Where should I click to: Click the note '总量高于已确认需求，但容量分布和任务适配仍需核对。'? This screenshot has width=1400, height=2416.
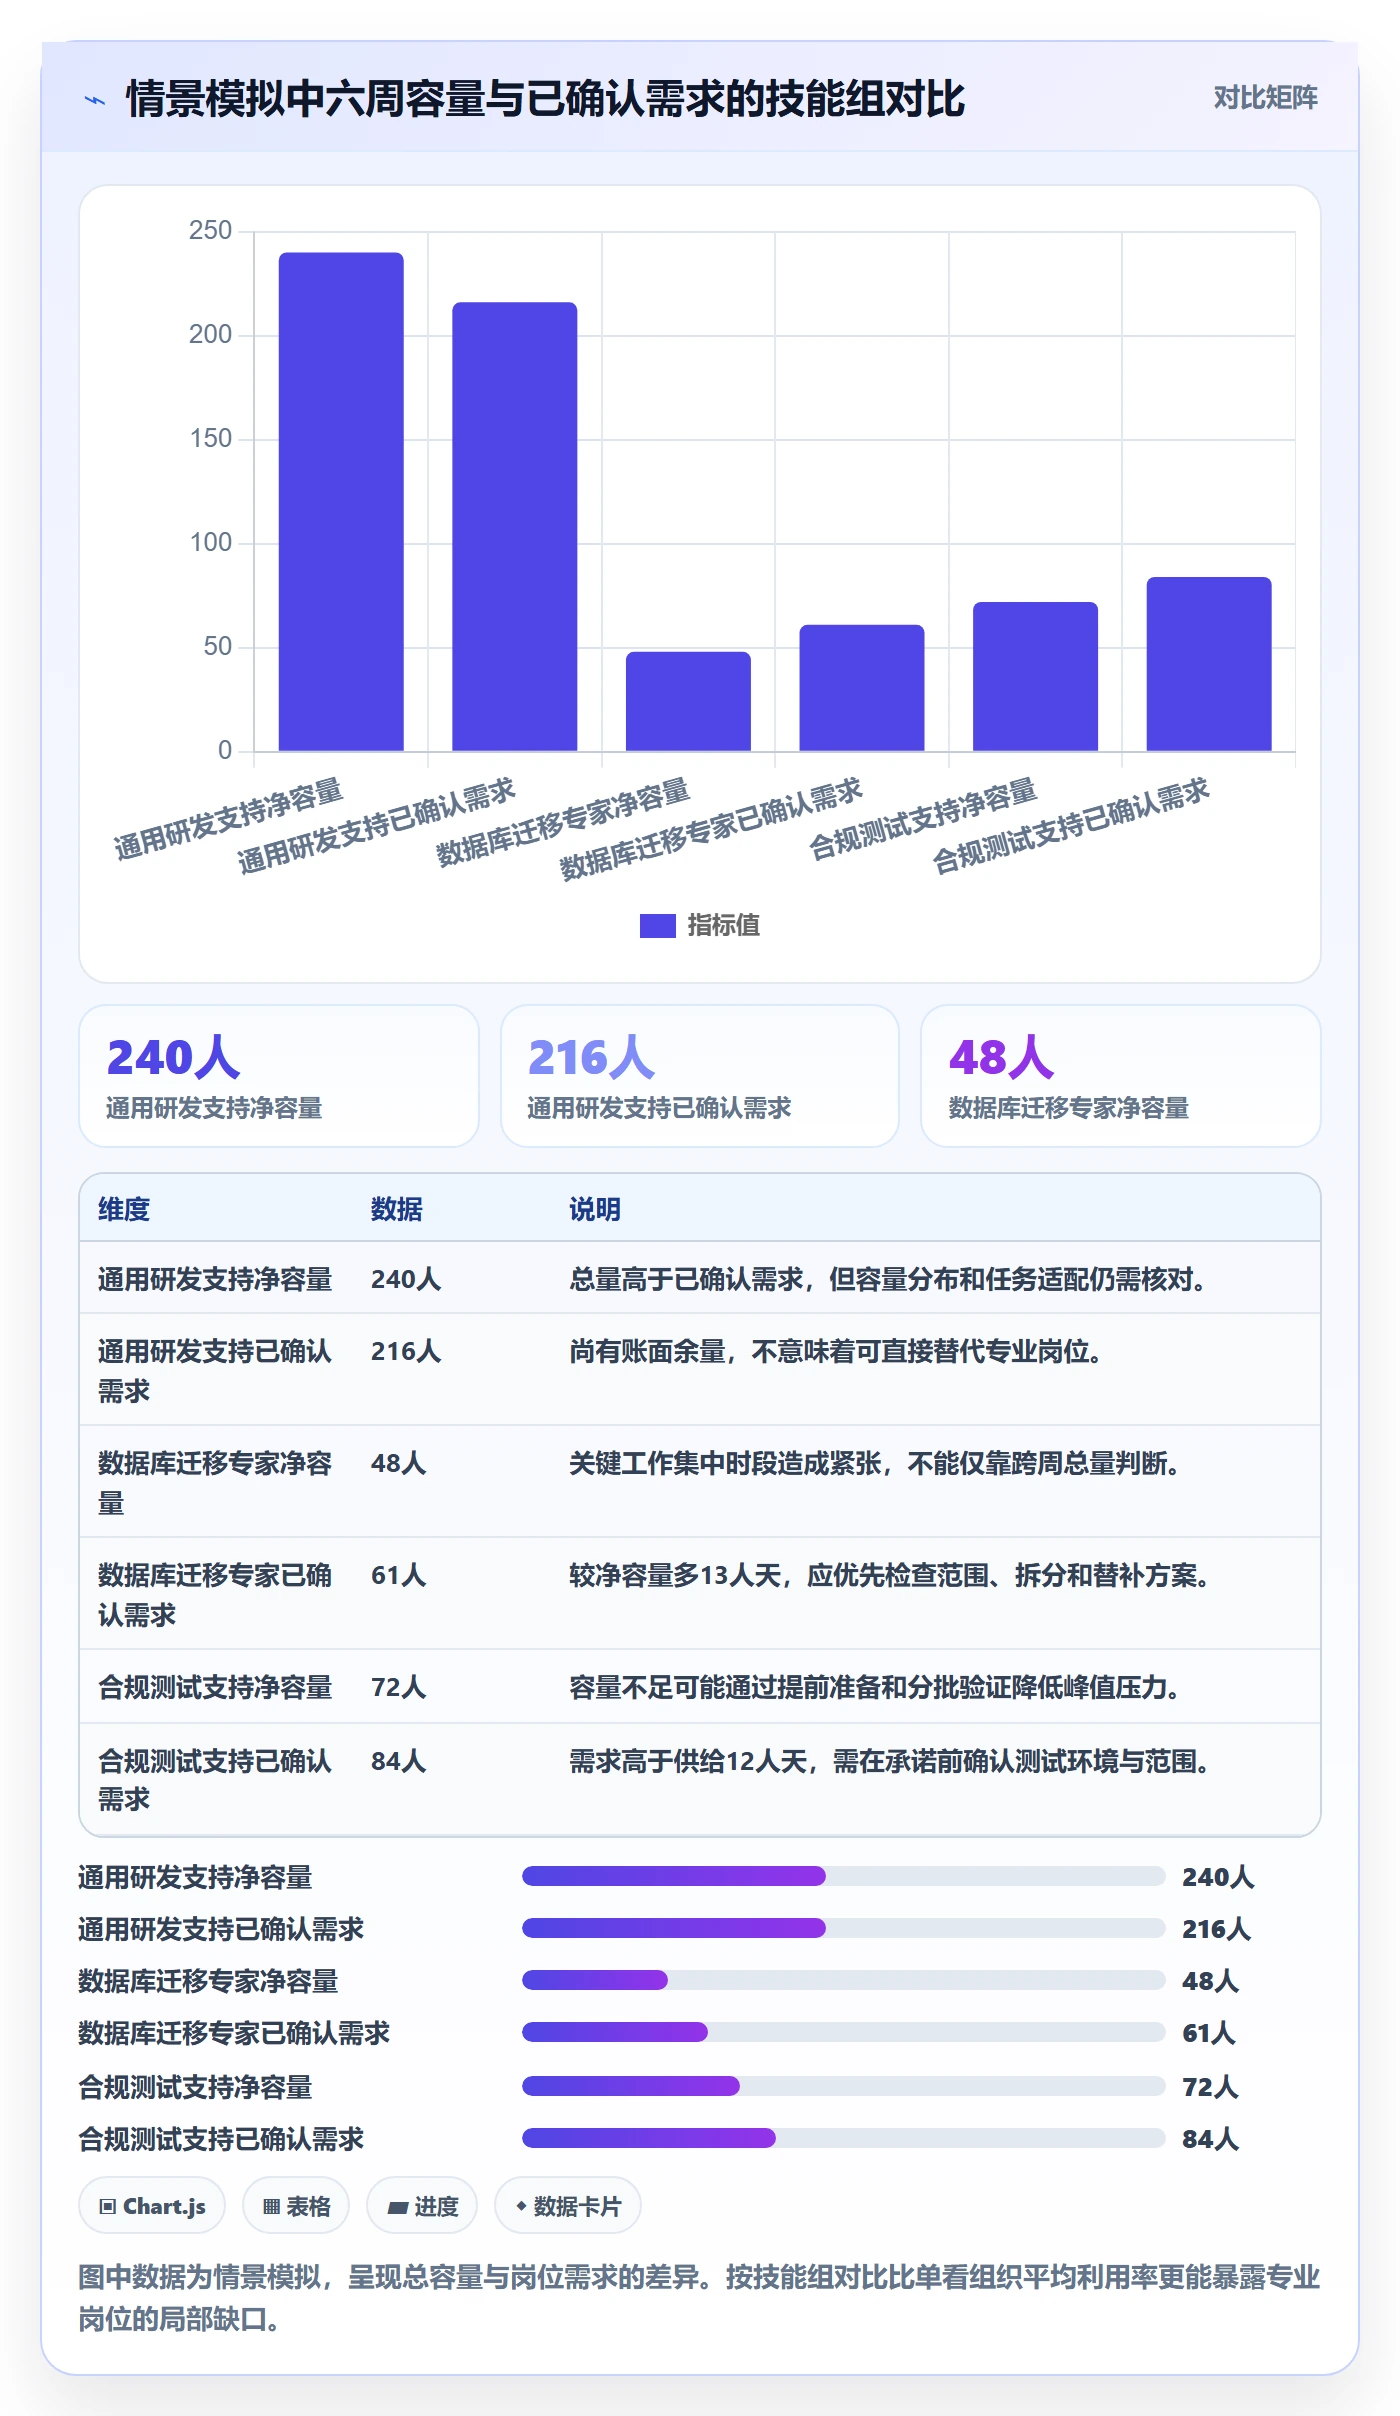tap(888, 1279)
